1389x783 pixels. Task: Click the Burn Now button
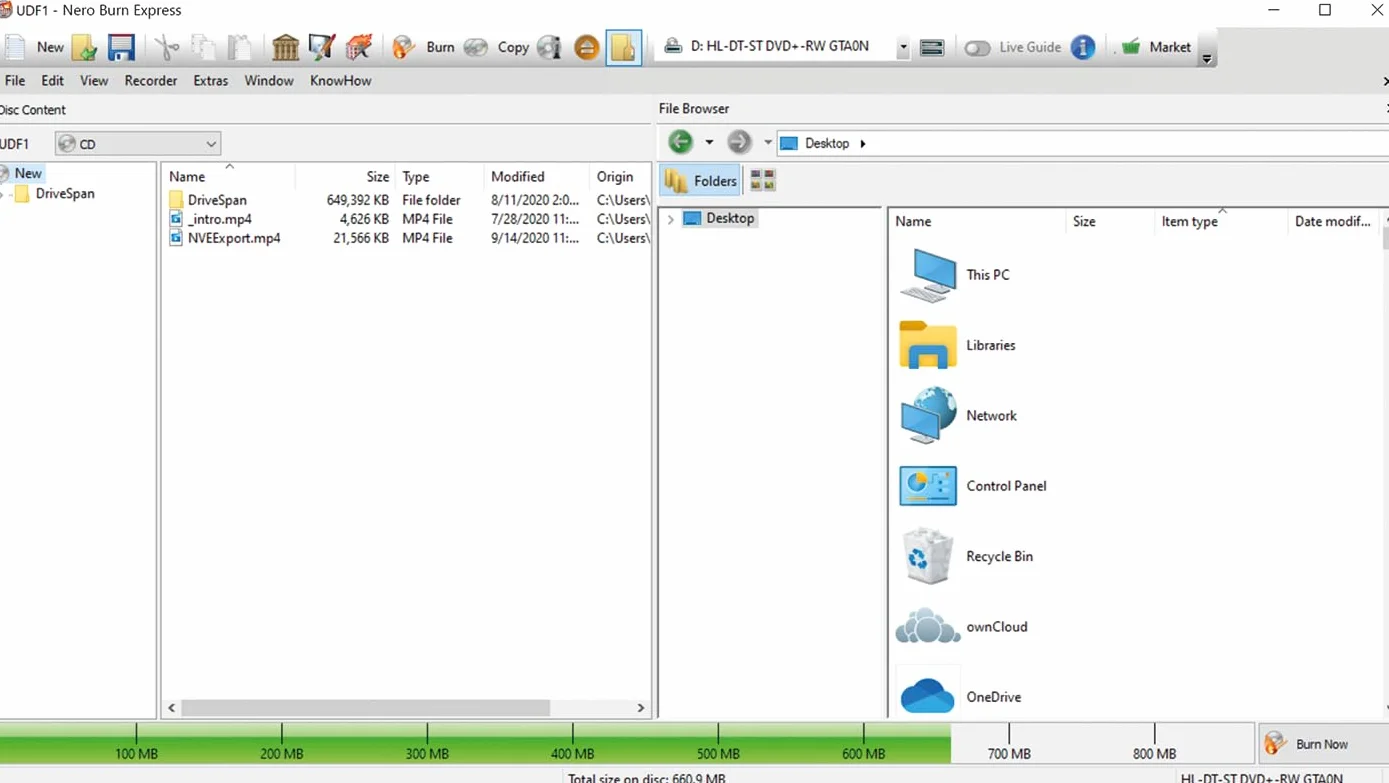coord(1323,744)
